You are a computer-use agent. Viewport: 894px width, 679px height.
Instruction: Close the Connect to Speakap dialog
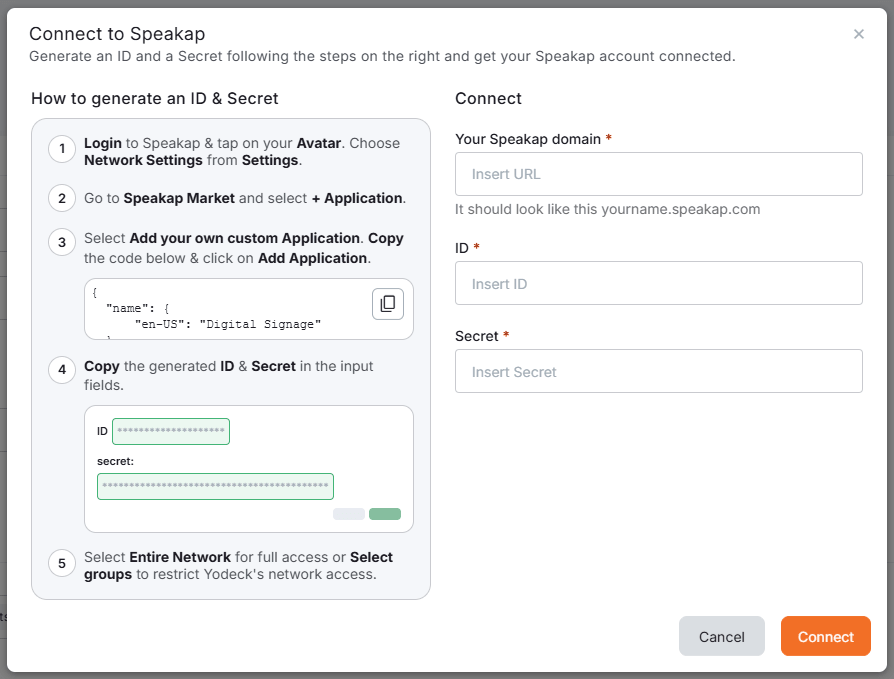[859, 34]
